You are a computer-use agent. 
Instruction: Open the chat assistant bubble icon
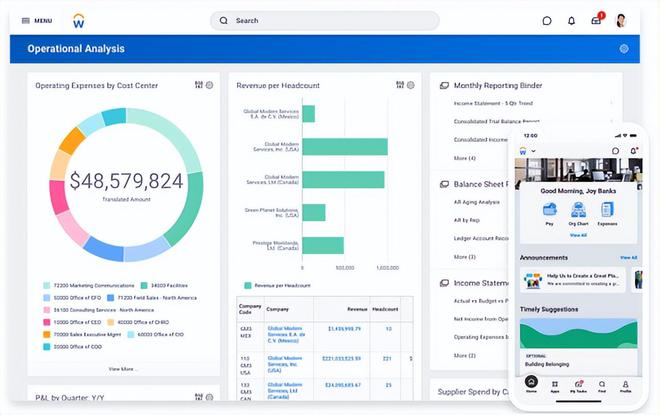click(x=547, y=21)
